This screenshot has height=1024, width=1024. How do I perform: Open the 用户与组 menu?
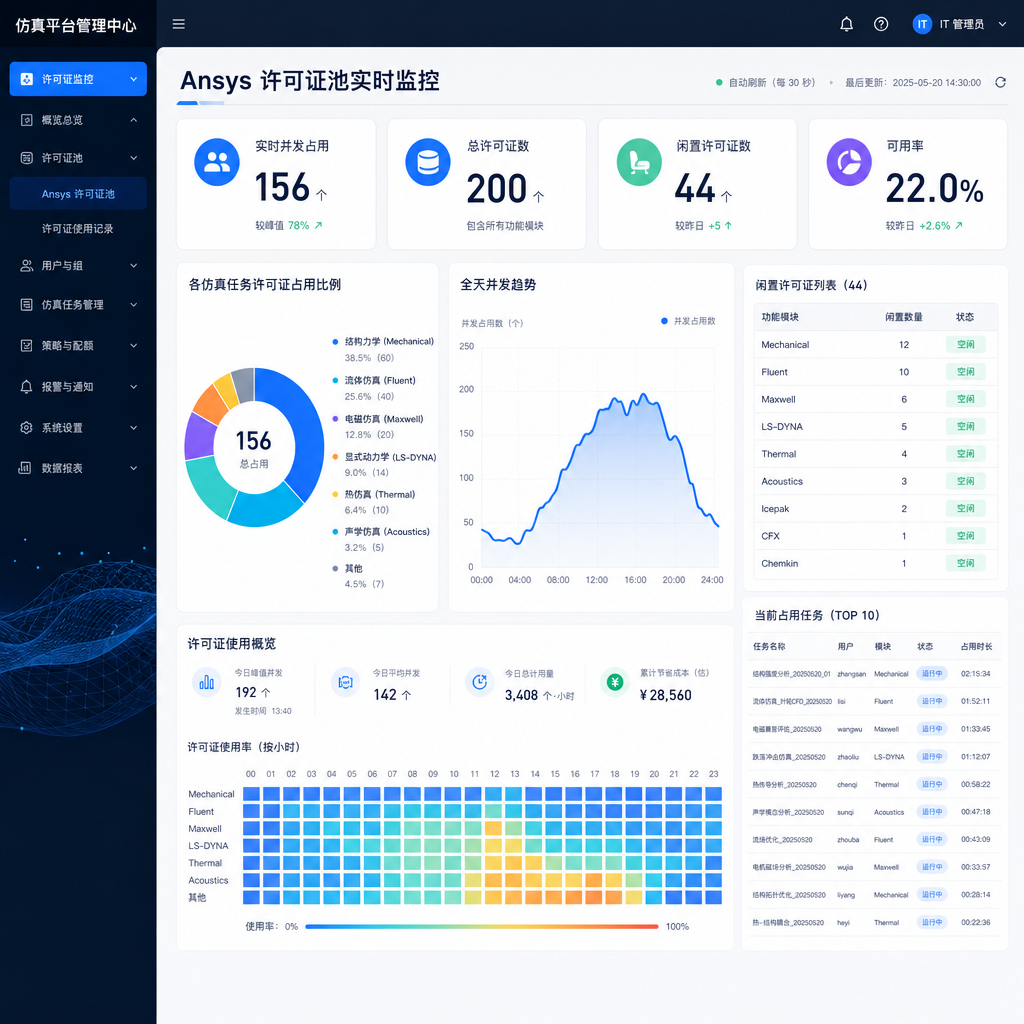[78, 266]
